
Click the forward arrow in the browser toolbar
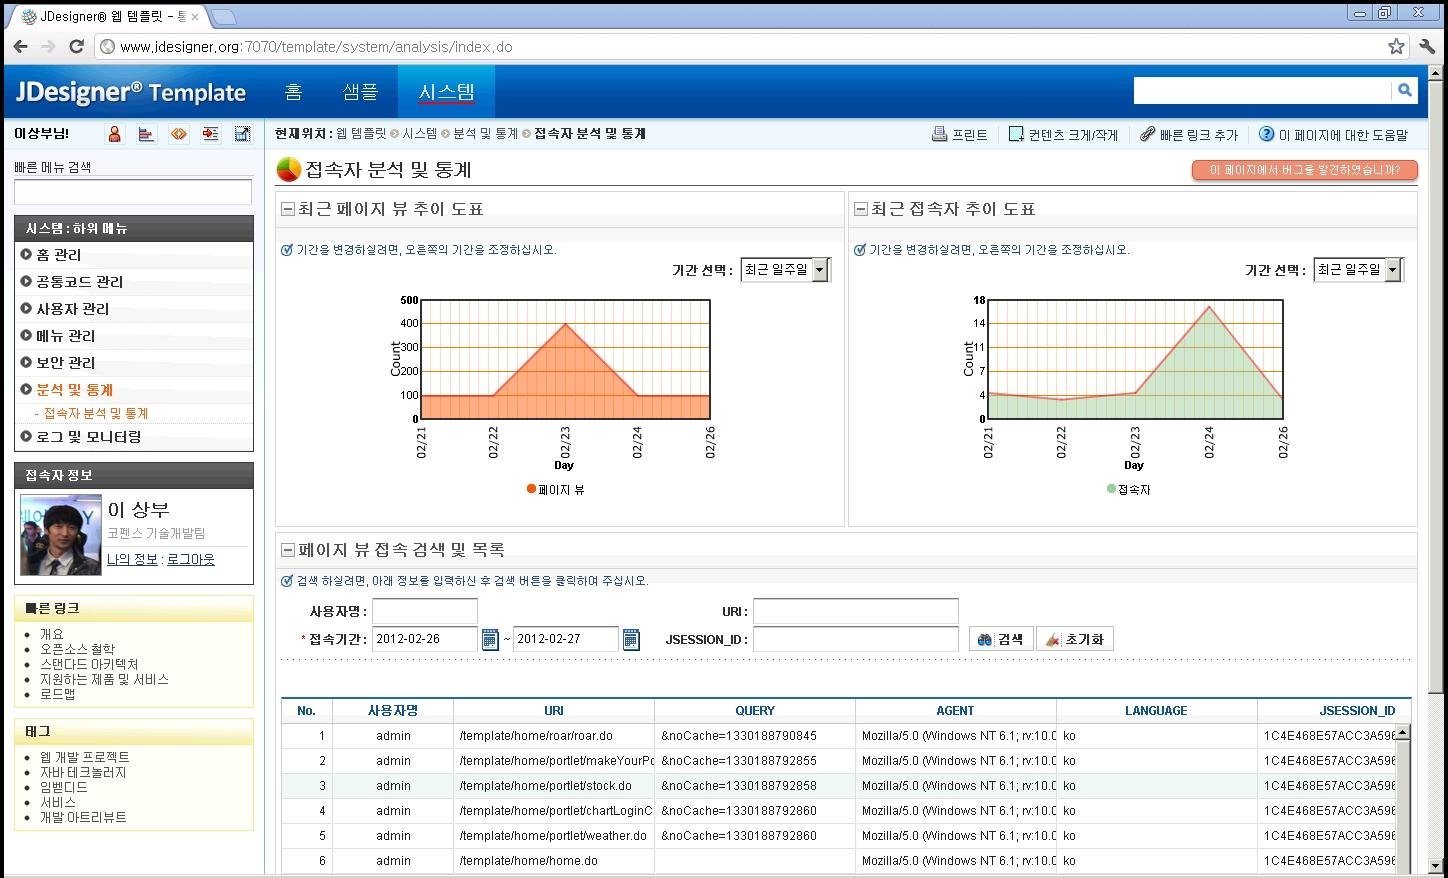point(48,46)
